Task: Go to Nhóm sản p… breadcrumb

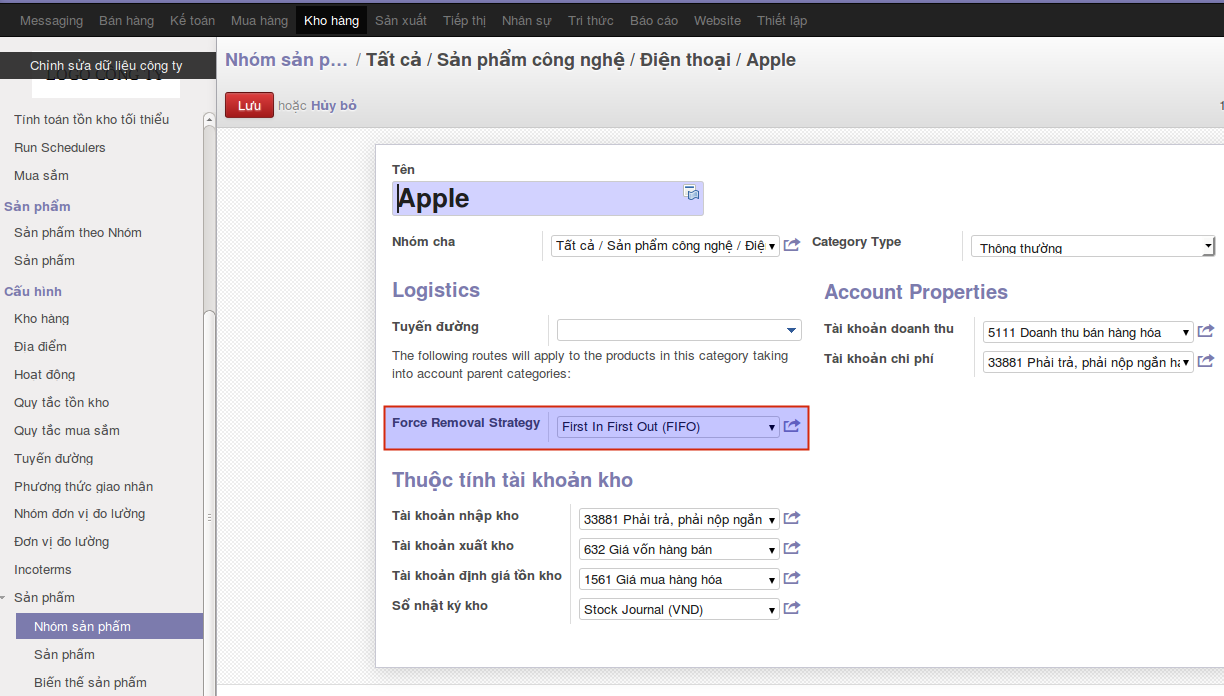Action: pyautogui.click(x=286, y=60)
